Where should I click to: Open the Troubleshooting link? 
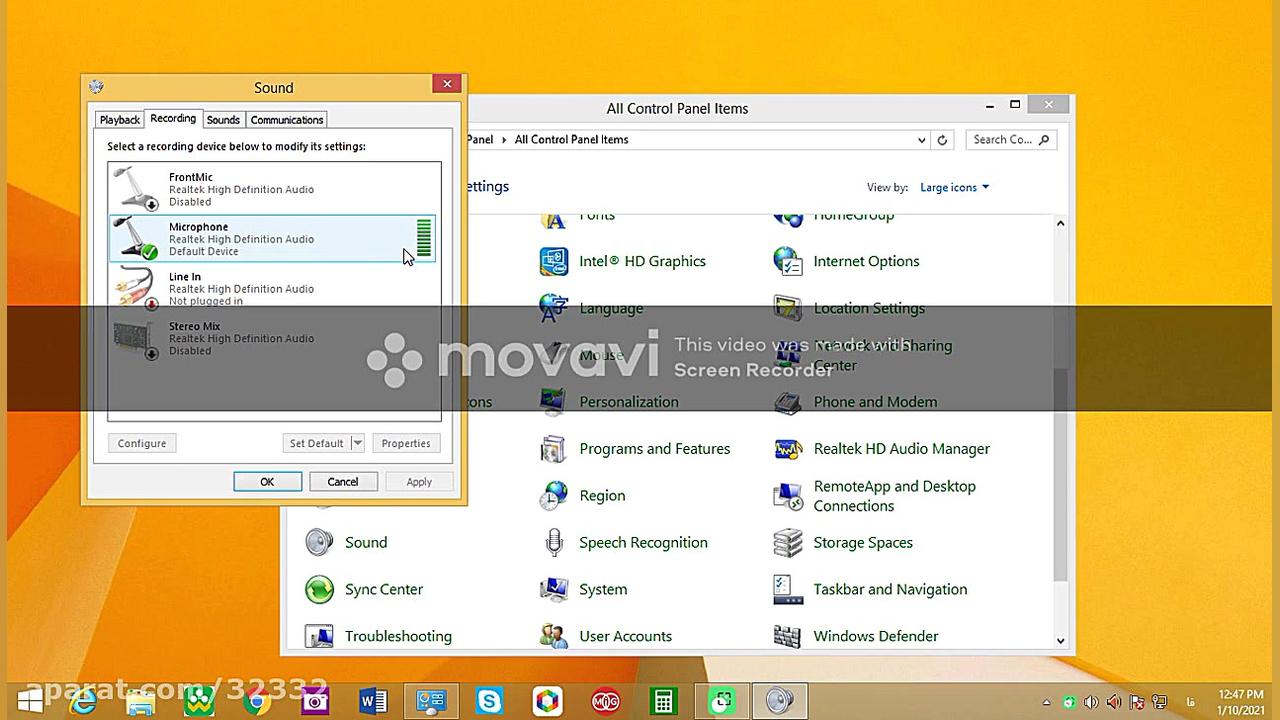click(x=398, y=636)
